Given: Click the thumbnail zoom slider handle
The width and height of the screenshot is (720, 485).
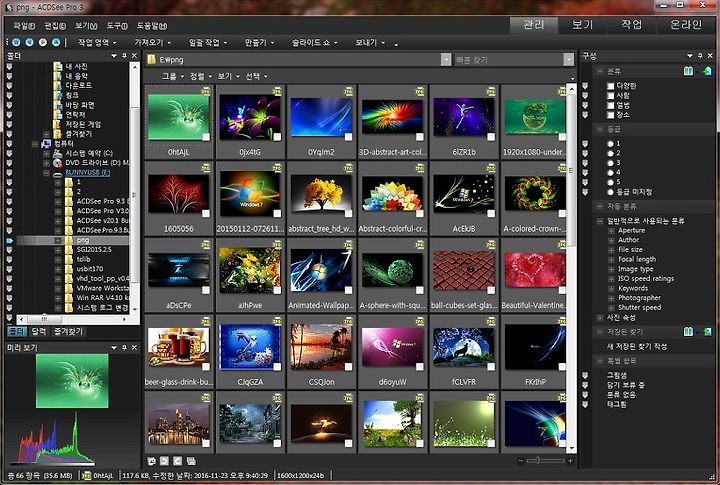Looking at the screenshot, I should (538, 461).
